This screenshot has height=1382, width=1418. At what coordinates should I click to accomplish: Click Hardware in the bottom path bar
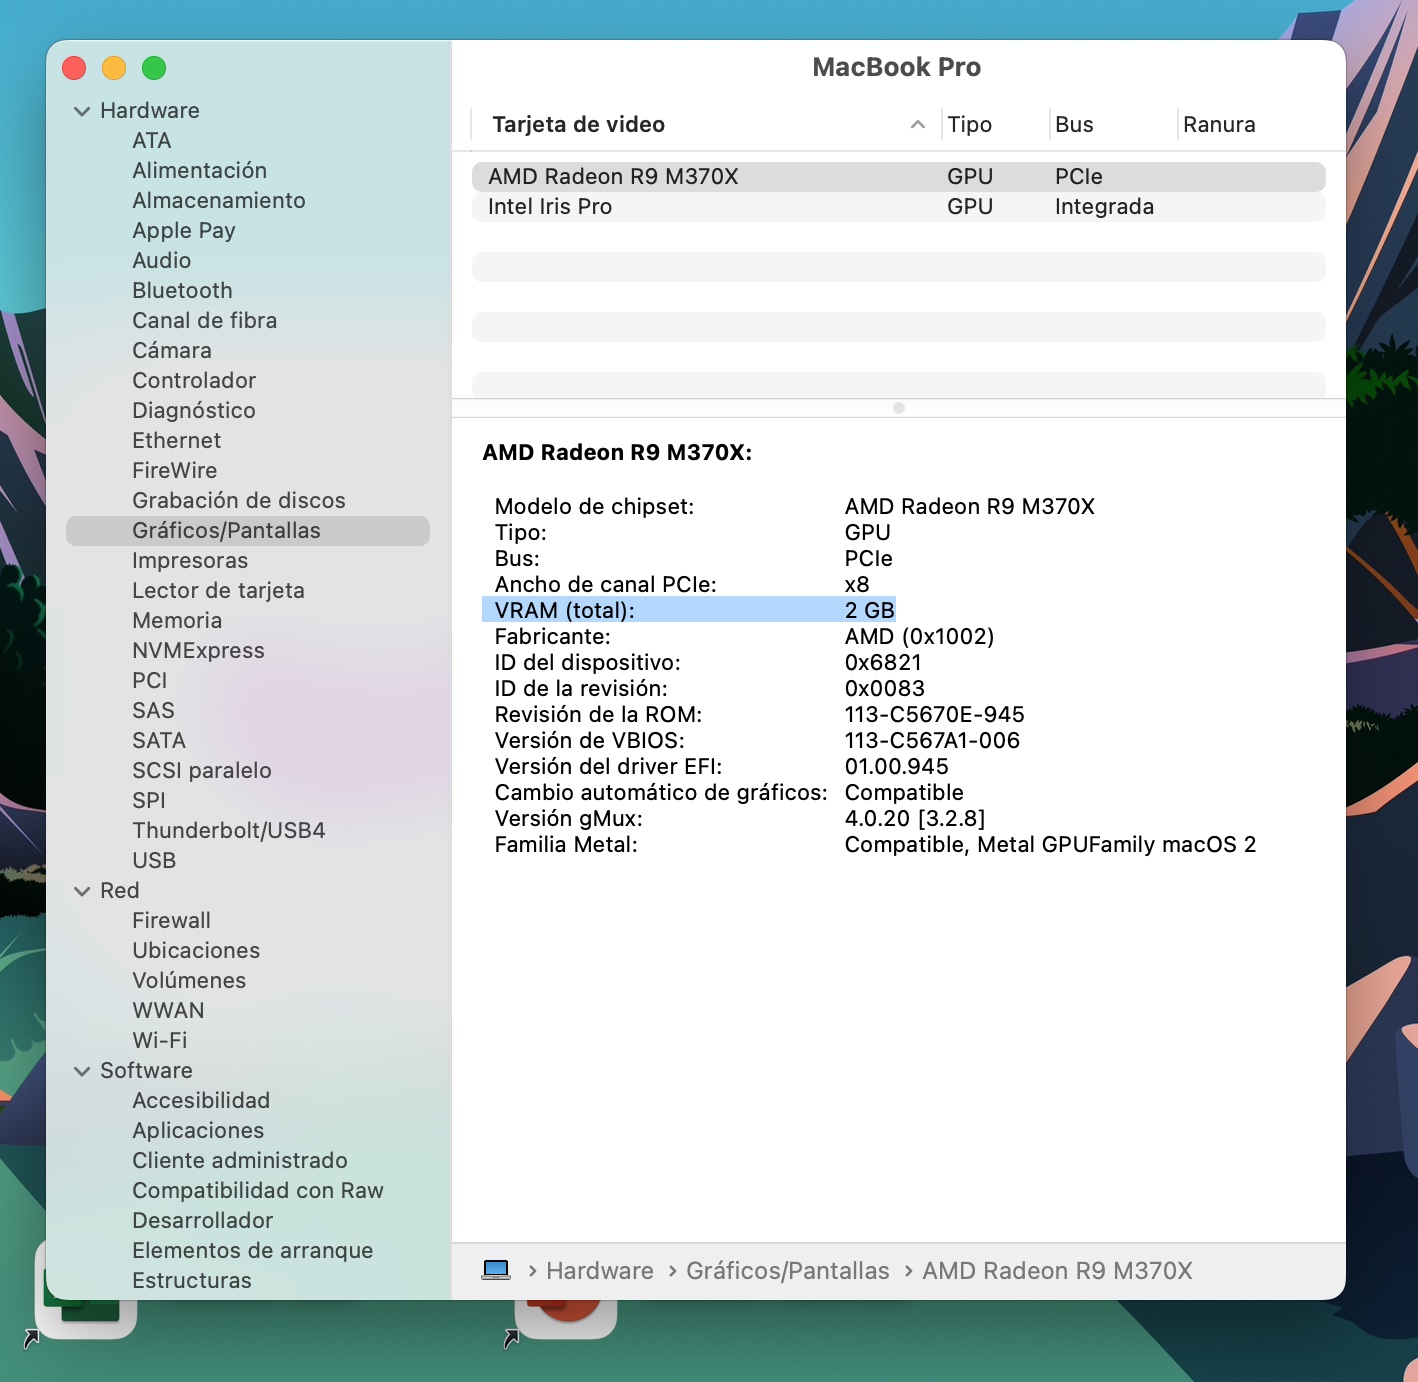[599, 1271]
